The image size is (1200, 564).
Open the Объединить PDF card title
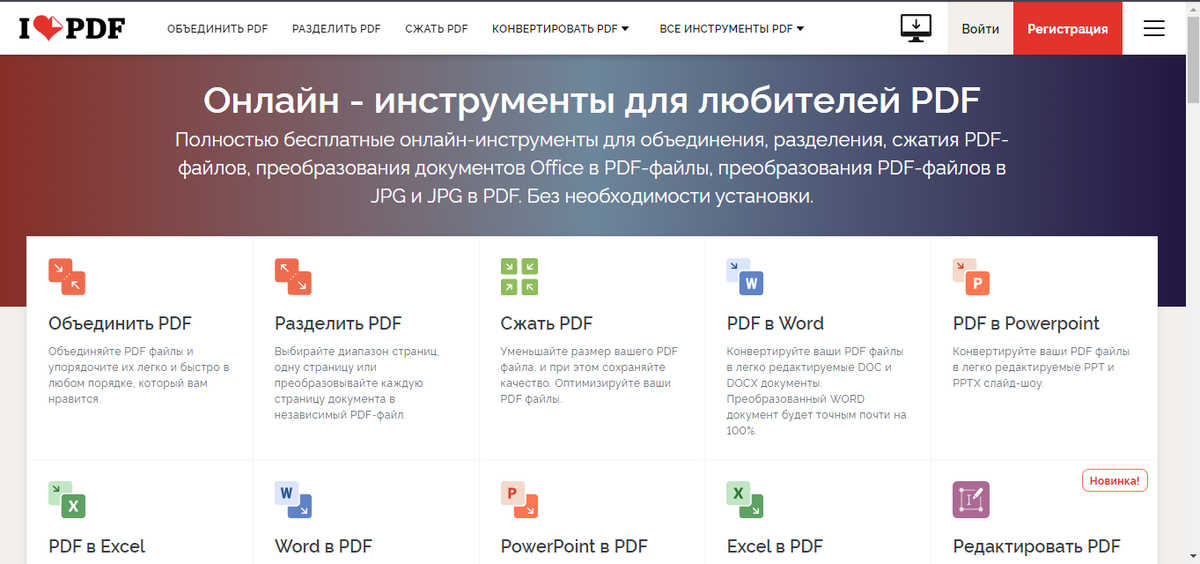(120, 323)
